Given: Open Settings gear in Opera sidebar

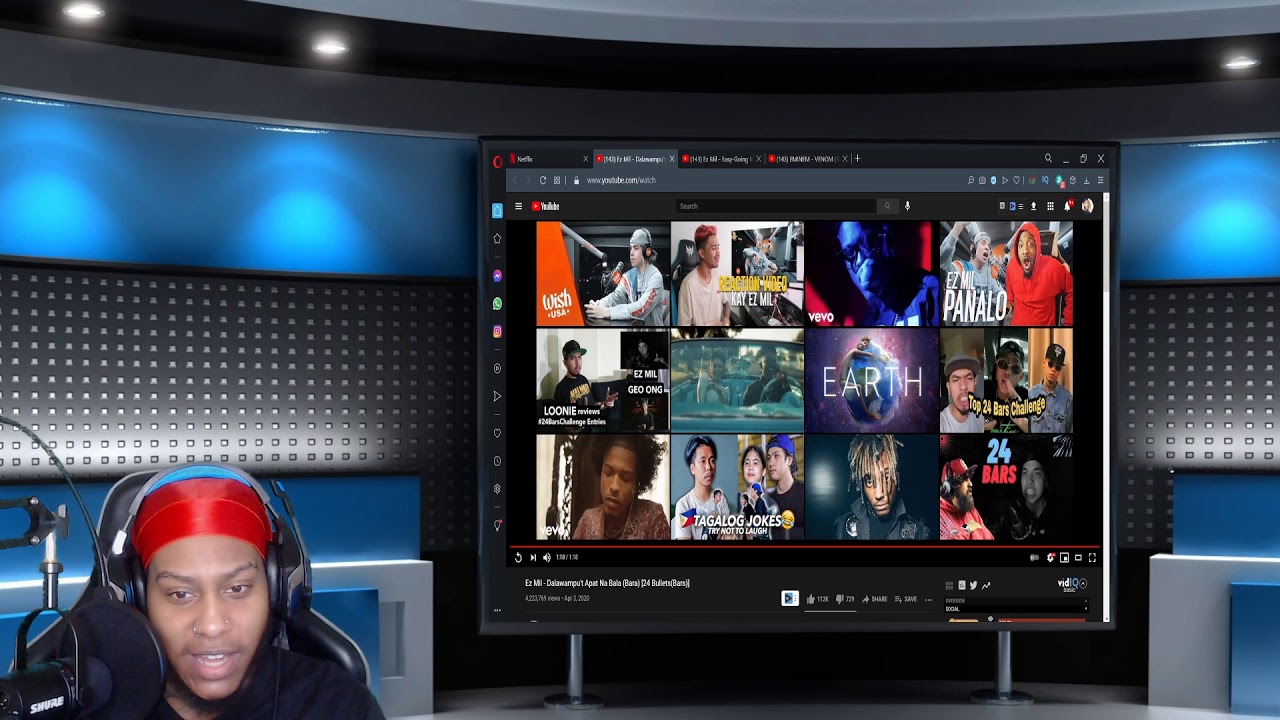Looking at the screenshot, I should point(497,489).
